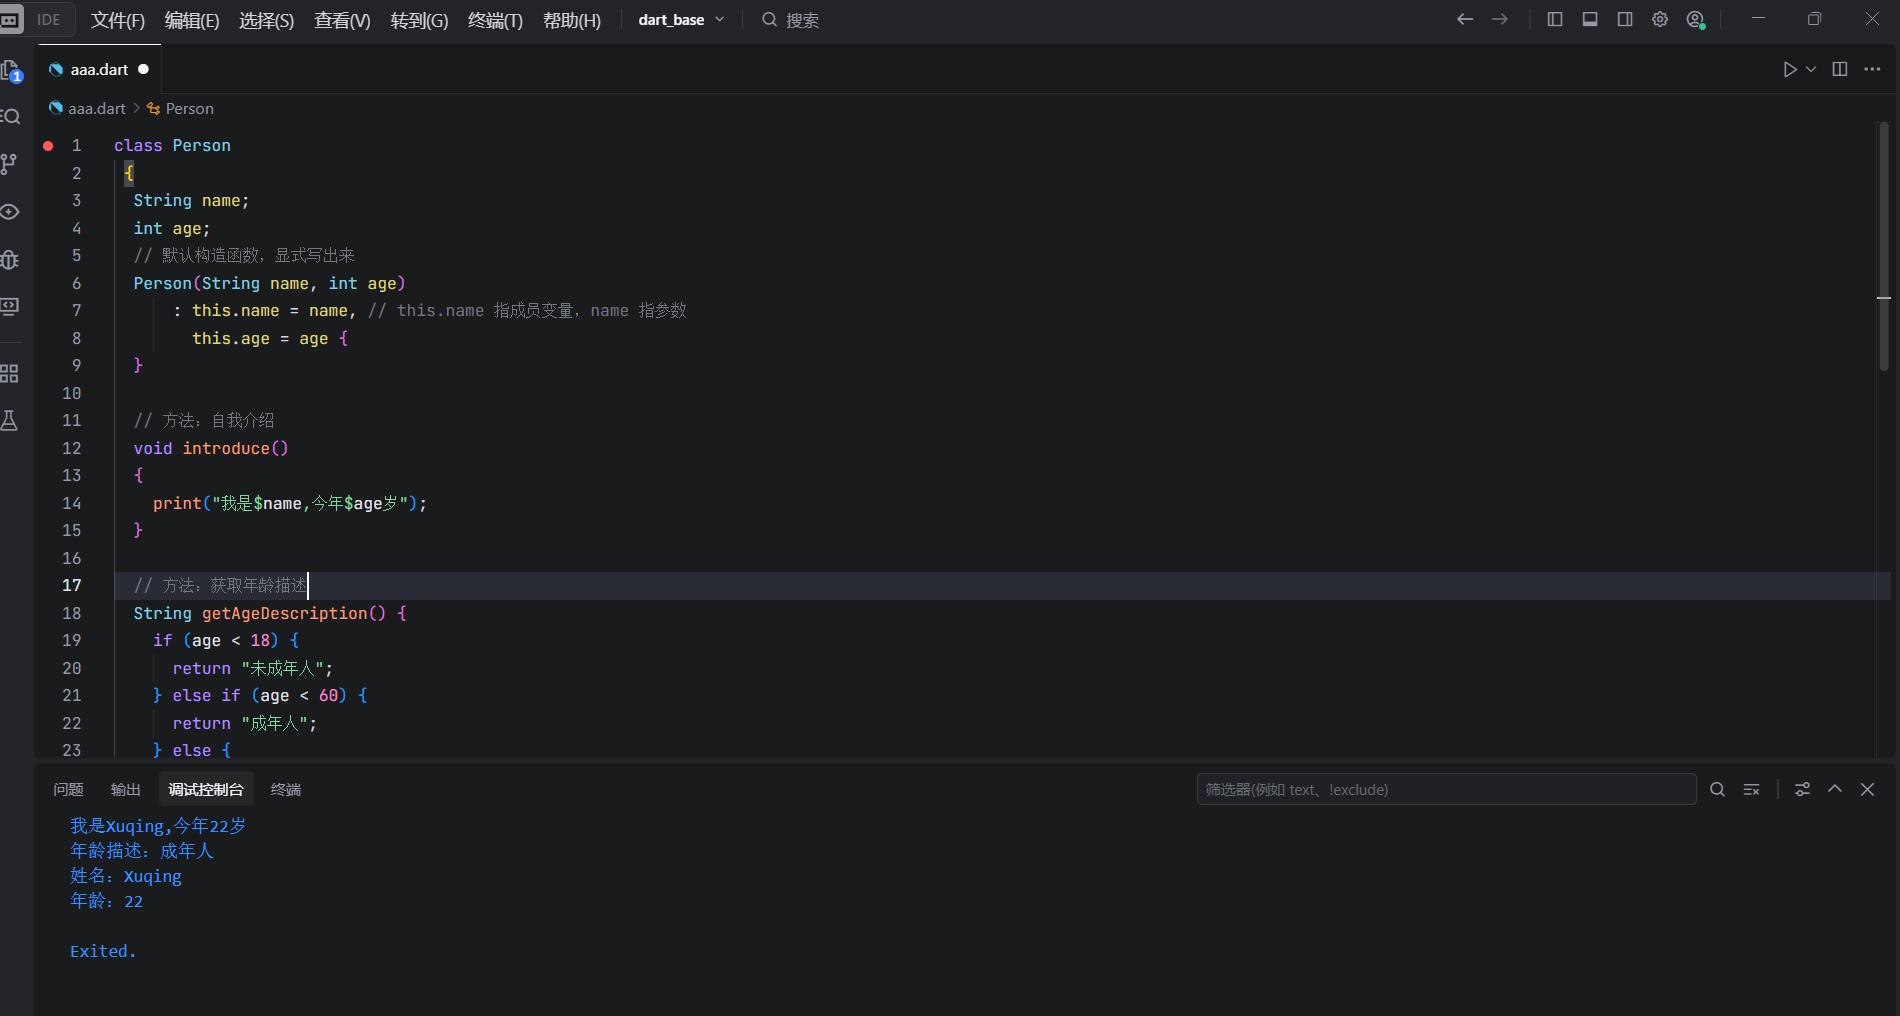This screenshot has height=1016, width=1900.
Task: Open the dart_base project dropdown
Action: coord(681,20)
